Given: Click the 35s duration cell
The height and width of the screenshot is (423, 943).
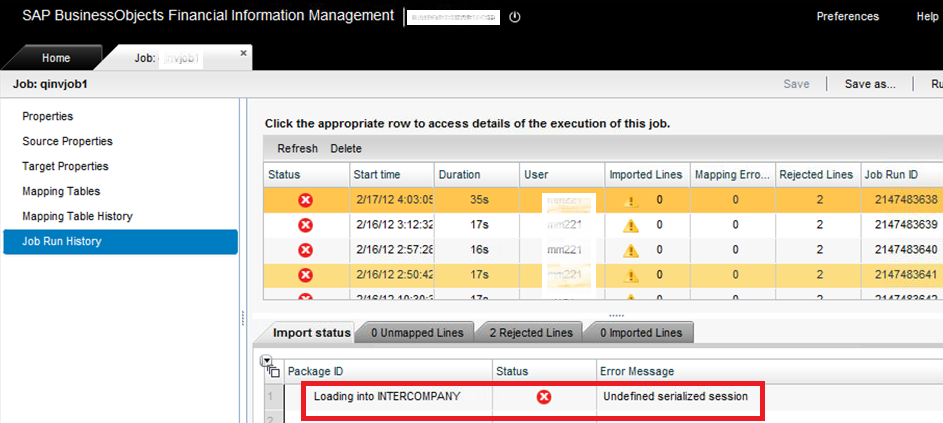Looking at the screenshot, I should coord(479,200).
